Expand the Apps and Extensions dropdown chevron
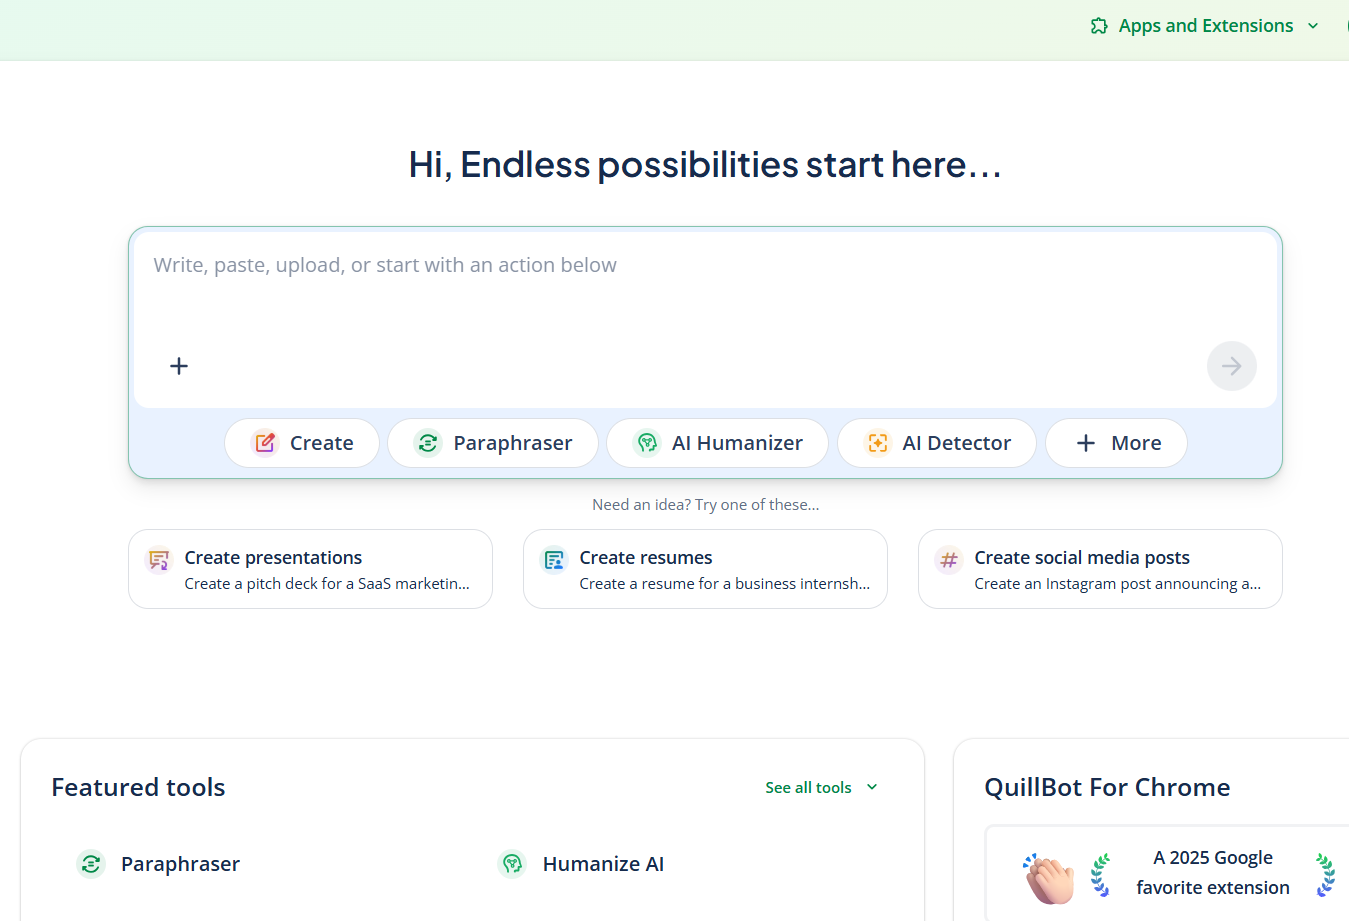The width and height of the screenshot is (1349, 921). [1313, 26]
